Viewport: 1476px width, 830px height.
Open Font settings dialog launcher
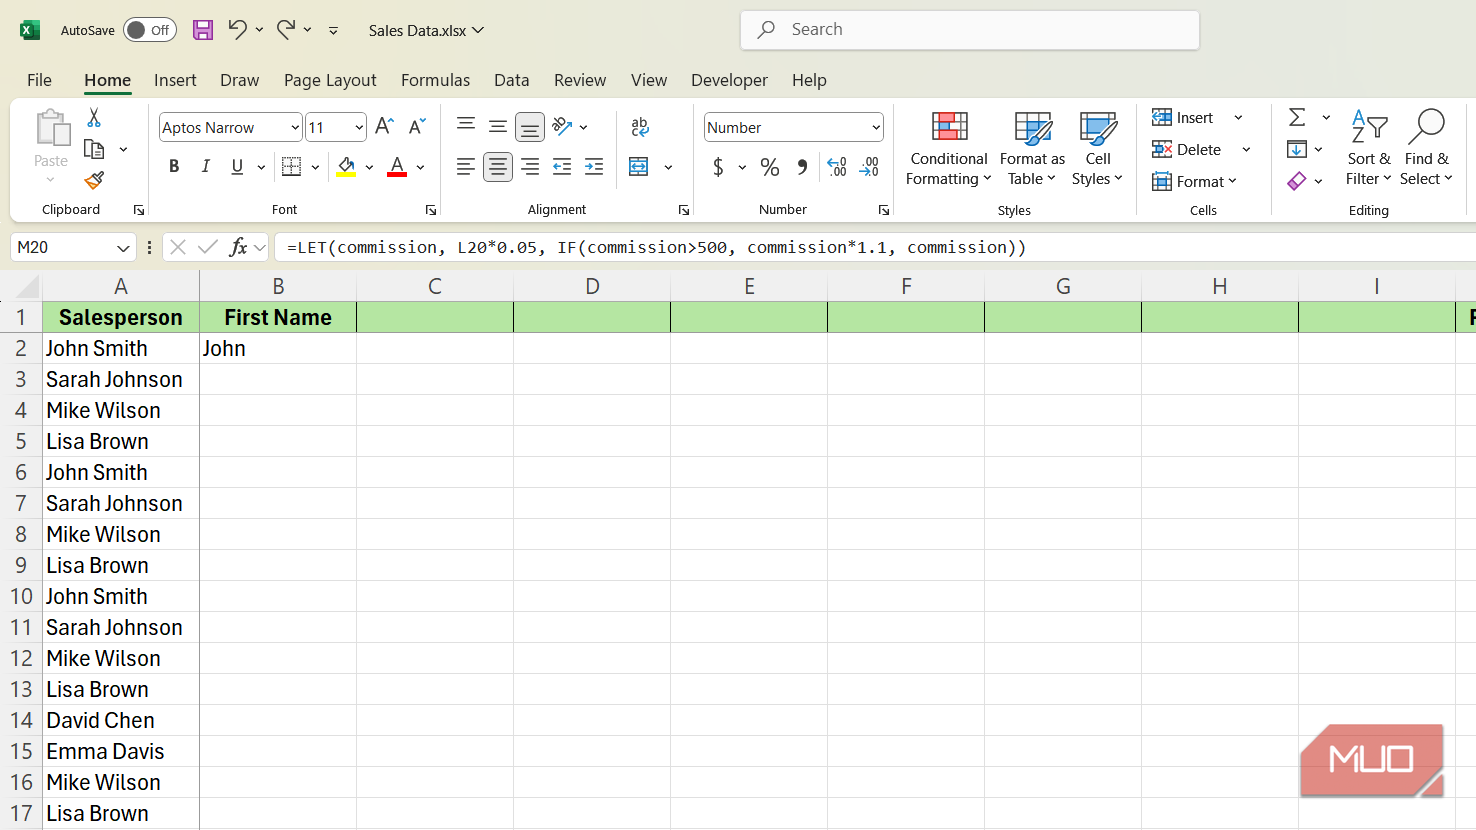[431, 210]
